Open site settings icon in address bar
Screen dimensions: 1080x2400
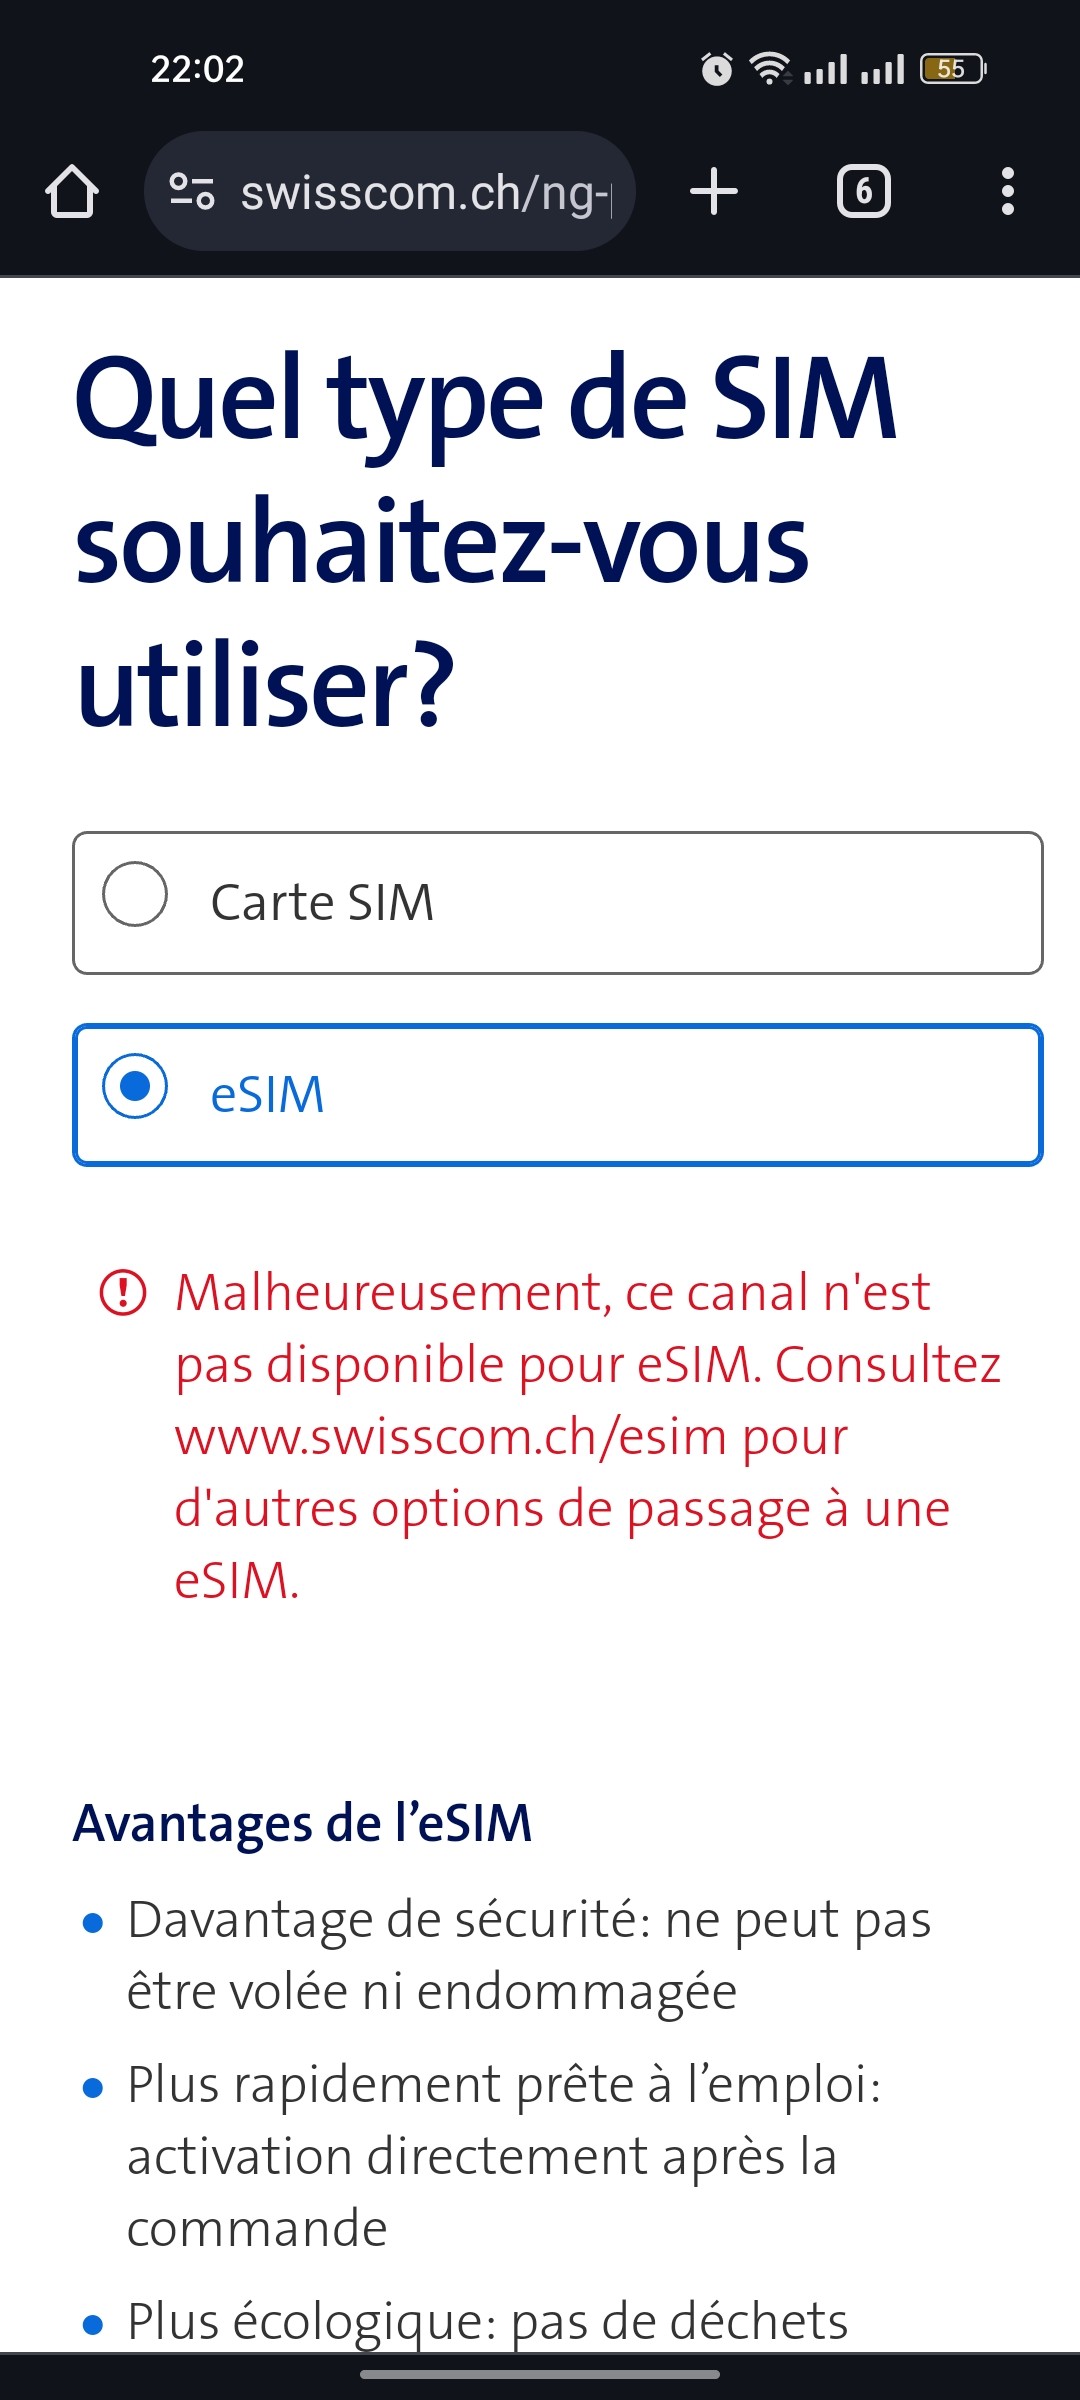coord(191,191)
